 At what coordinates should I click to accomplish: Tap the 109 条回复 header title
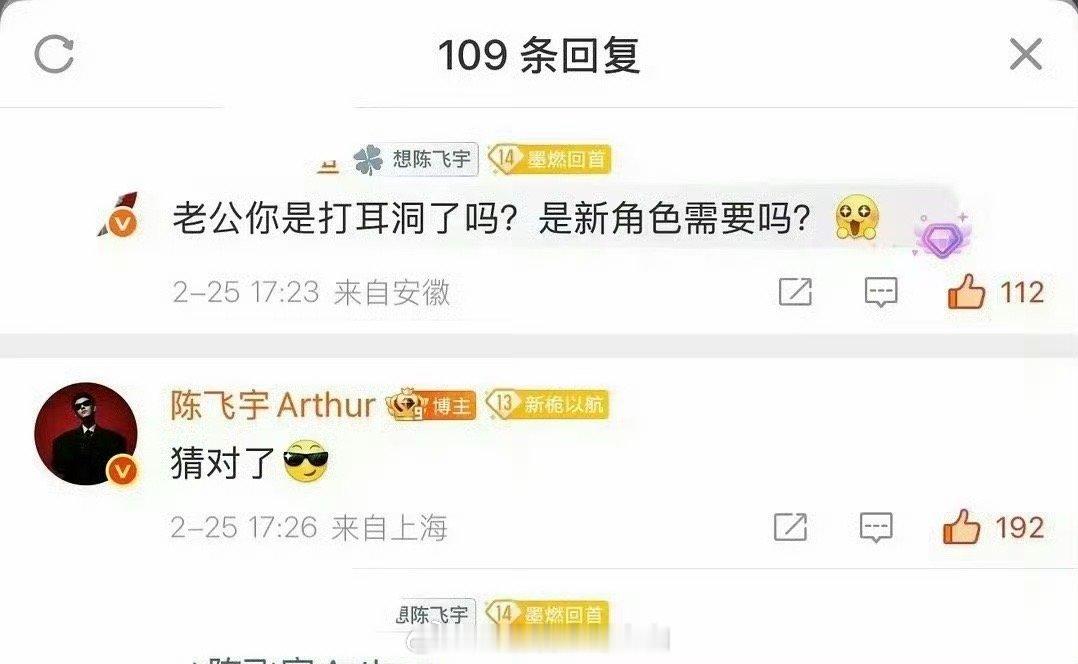coord(539,55)
